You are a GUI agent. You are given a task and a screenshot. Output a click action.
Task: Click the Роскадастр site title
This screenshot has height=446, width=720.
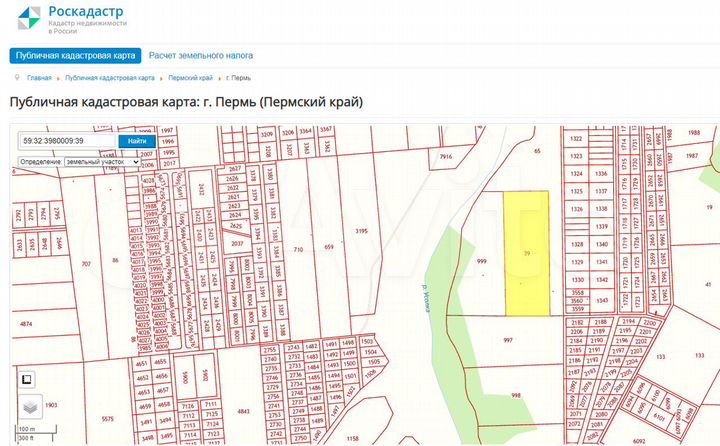tap(86, 11)
